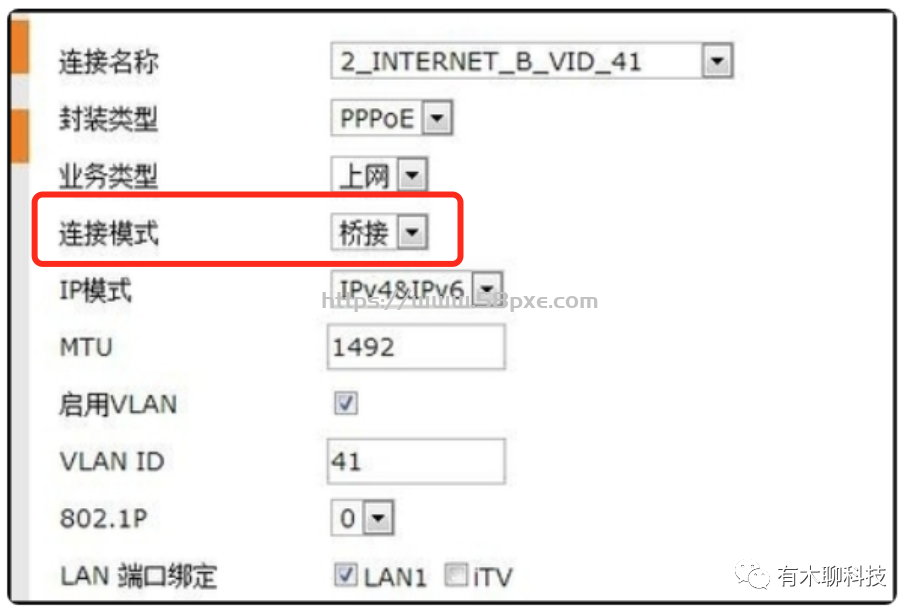Open the 802.1P priority dropdown
Image resolution: width=916 pixels, height=616 pixels.
[379, 518]
